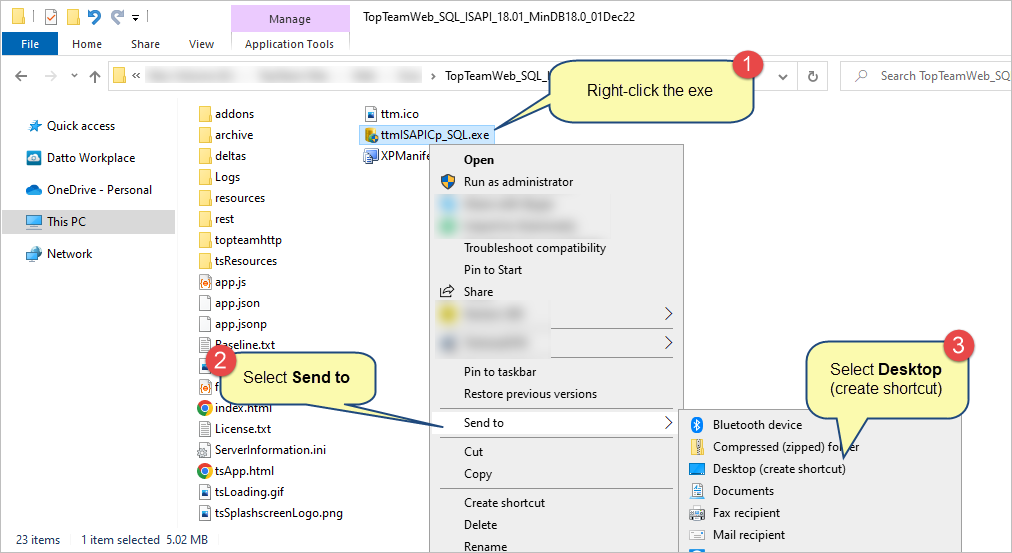Screen dimensions: 1012x553
Task: Switch to the Share ribbon tab
Action: [x=145, y=44]
